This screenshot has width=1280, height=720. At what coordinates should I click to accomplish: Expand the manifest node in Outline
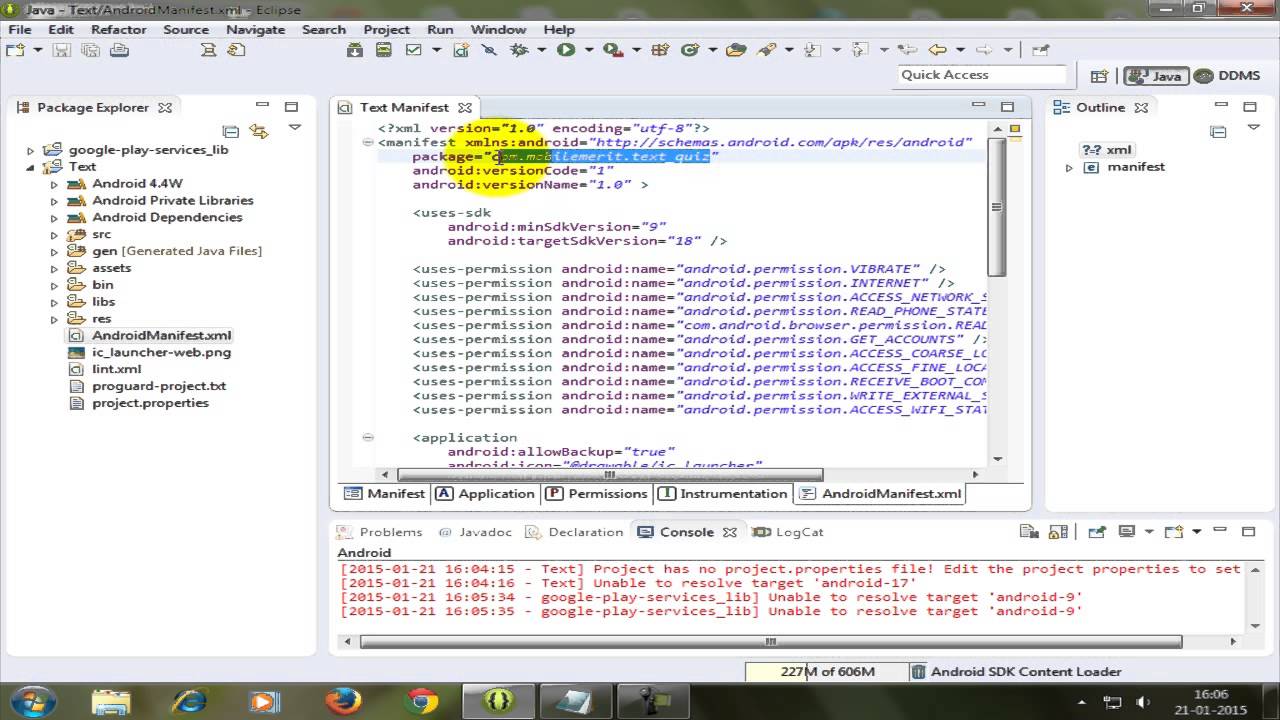coord(1069,168)
